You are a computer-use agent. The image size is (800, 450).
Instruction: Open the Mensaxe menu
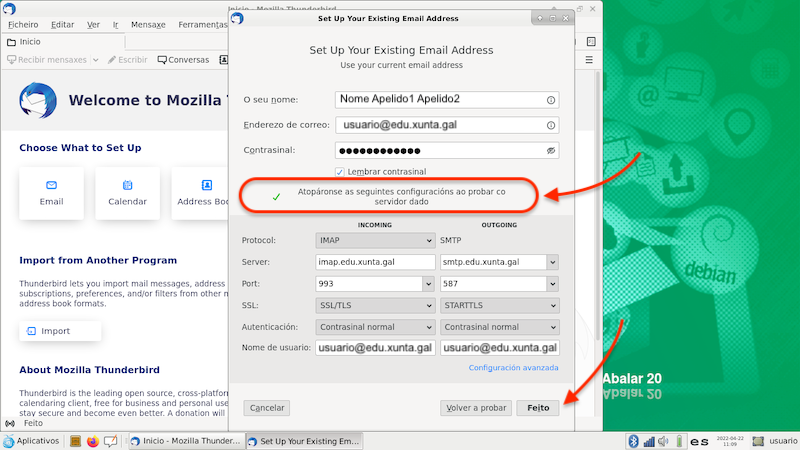147,23
